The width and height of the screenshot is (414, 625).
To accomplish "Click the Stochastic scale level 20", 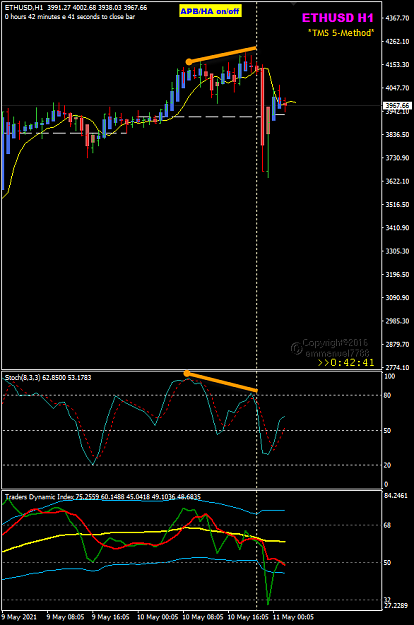I will pyautogui.click(x=387, y=465).
